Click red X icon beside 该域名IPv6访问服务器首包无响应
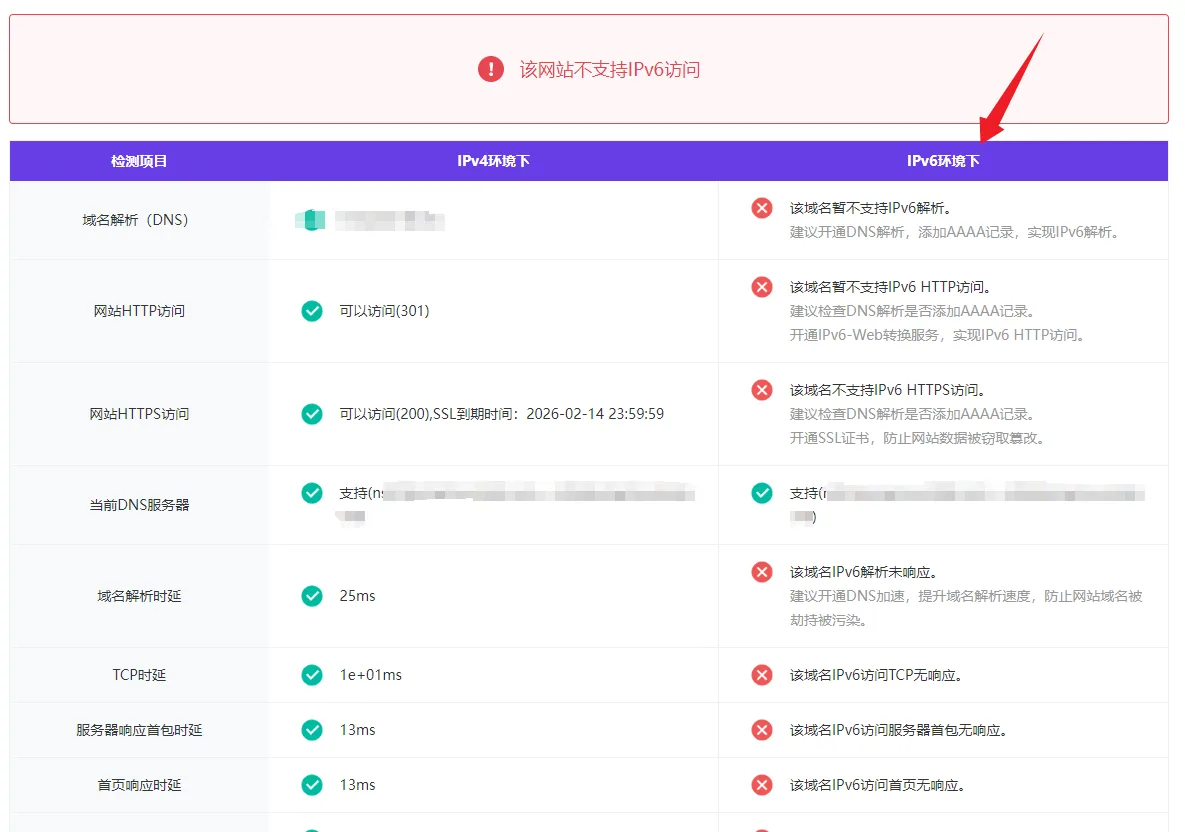This screenshot has width=1185, height=832. click(762, 730)
